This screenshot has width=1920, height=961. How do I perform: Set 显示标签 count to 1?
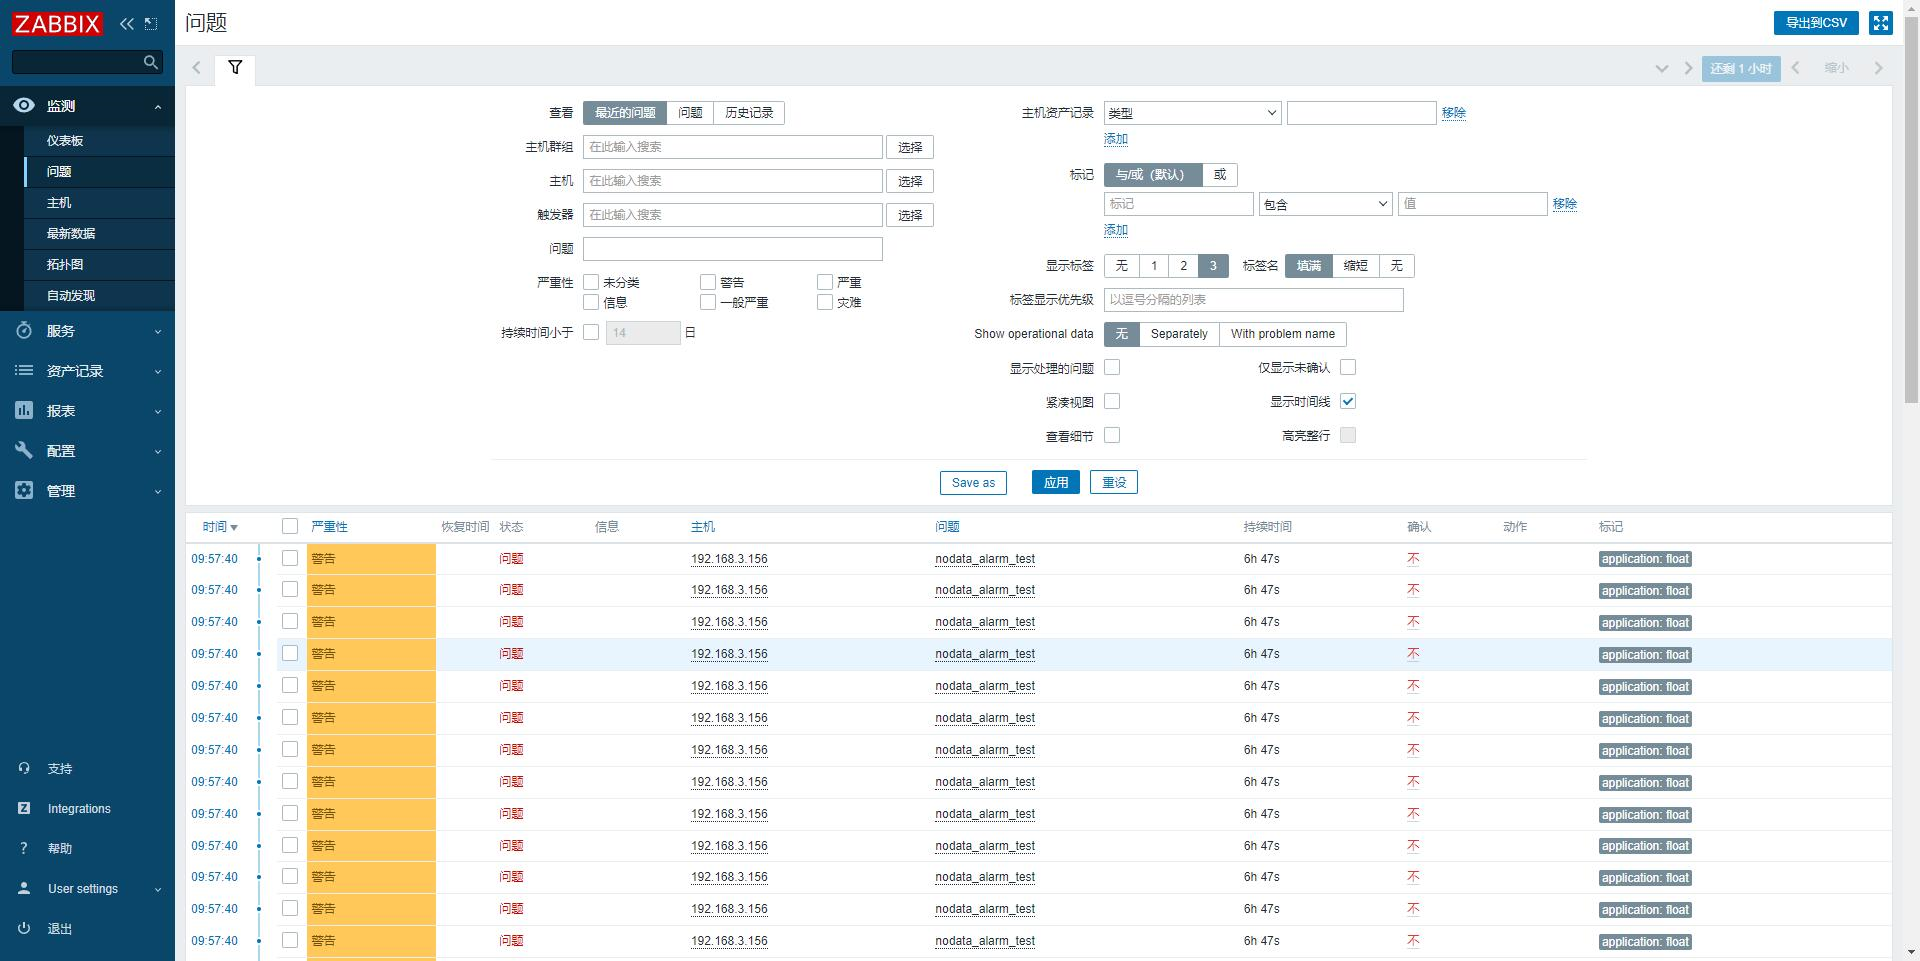1154,266
